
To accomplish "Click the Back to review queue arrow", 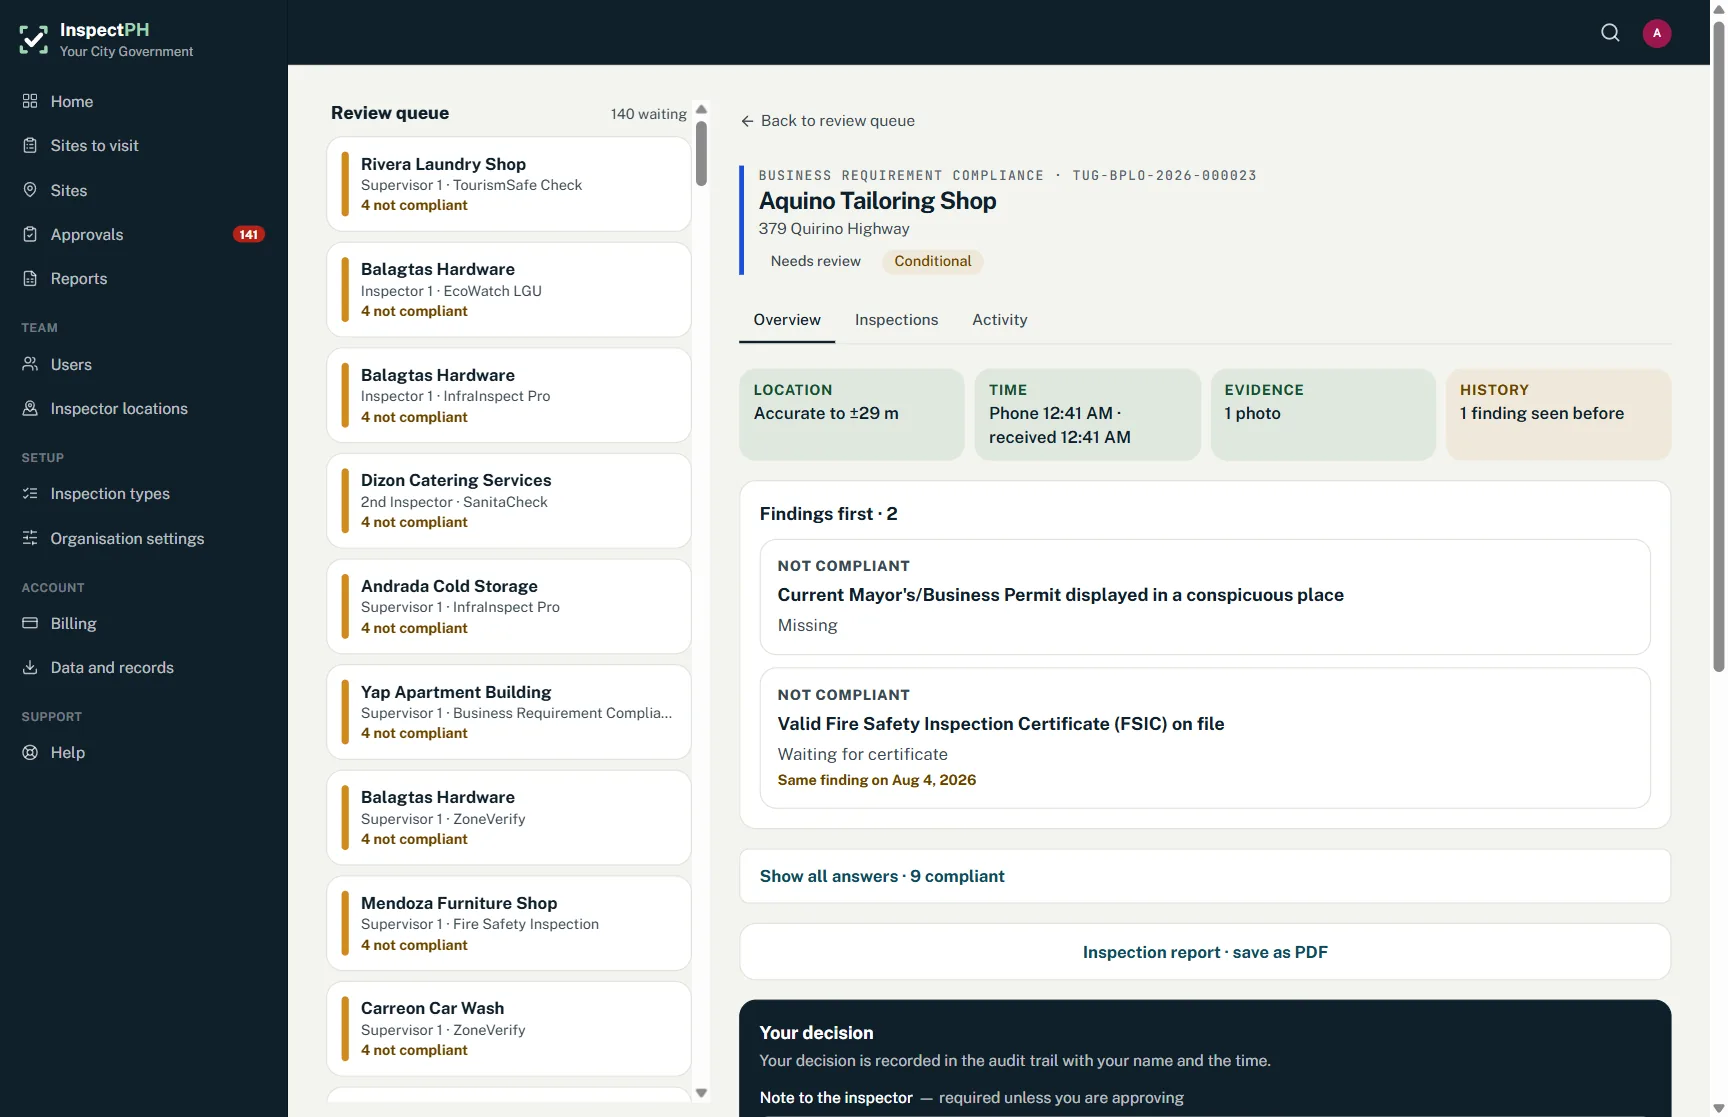I will pyautogui.click(x=747, y=121).
